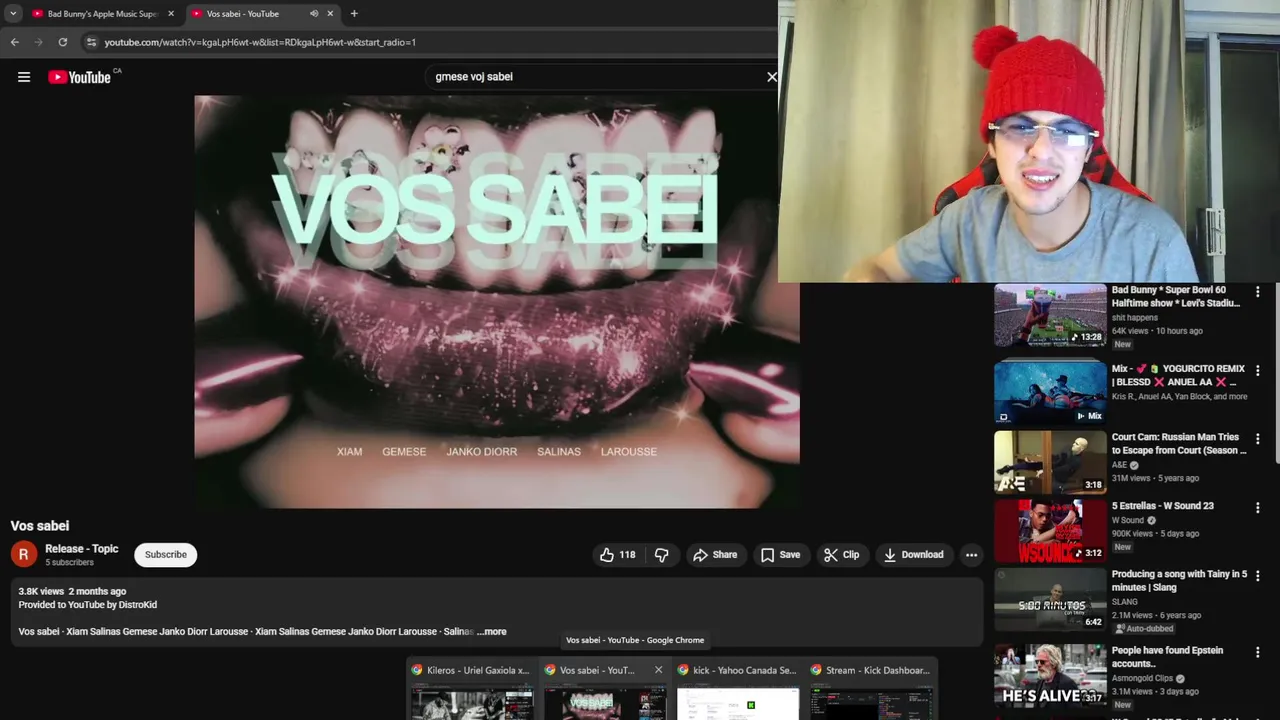Download the video
Image resolution: width=1280 pixels, height=720 pixels.
point(913,555)
